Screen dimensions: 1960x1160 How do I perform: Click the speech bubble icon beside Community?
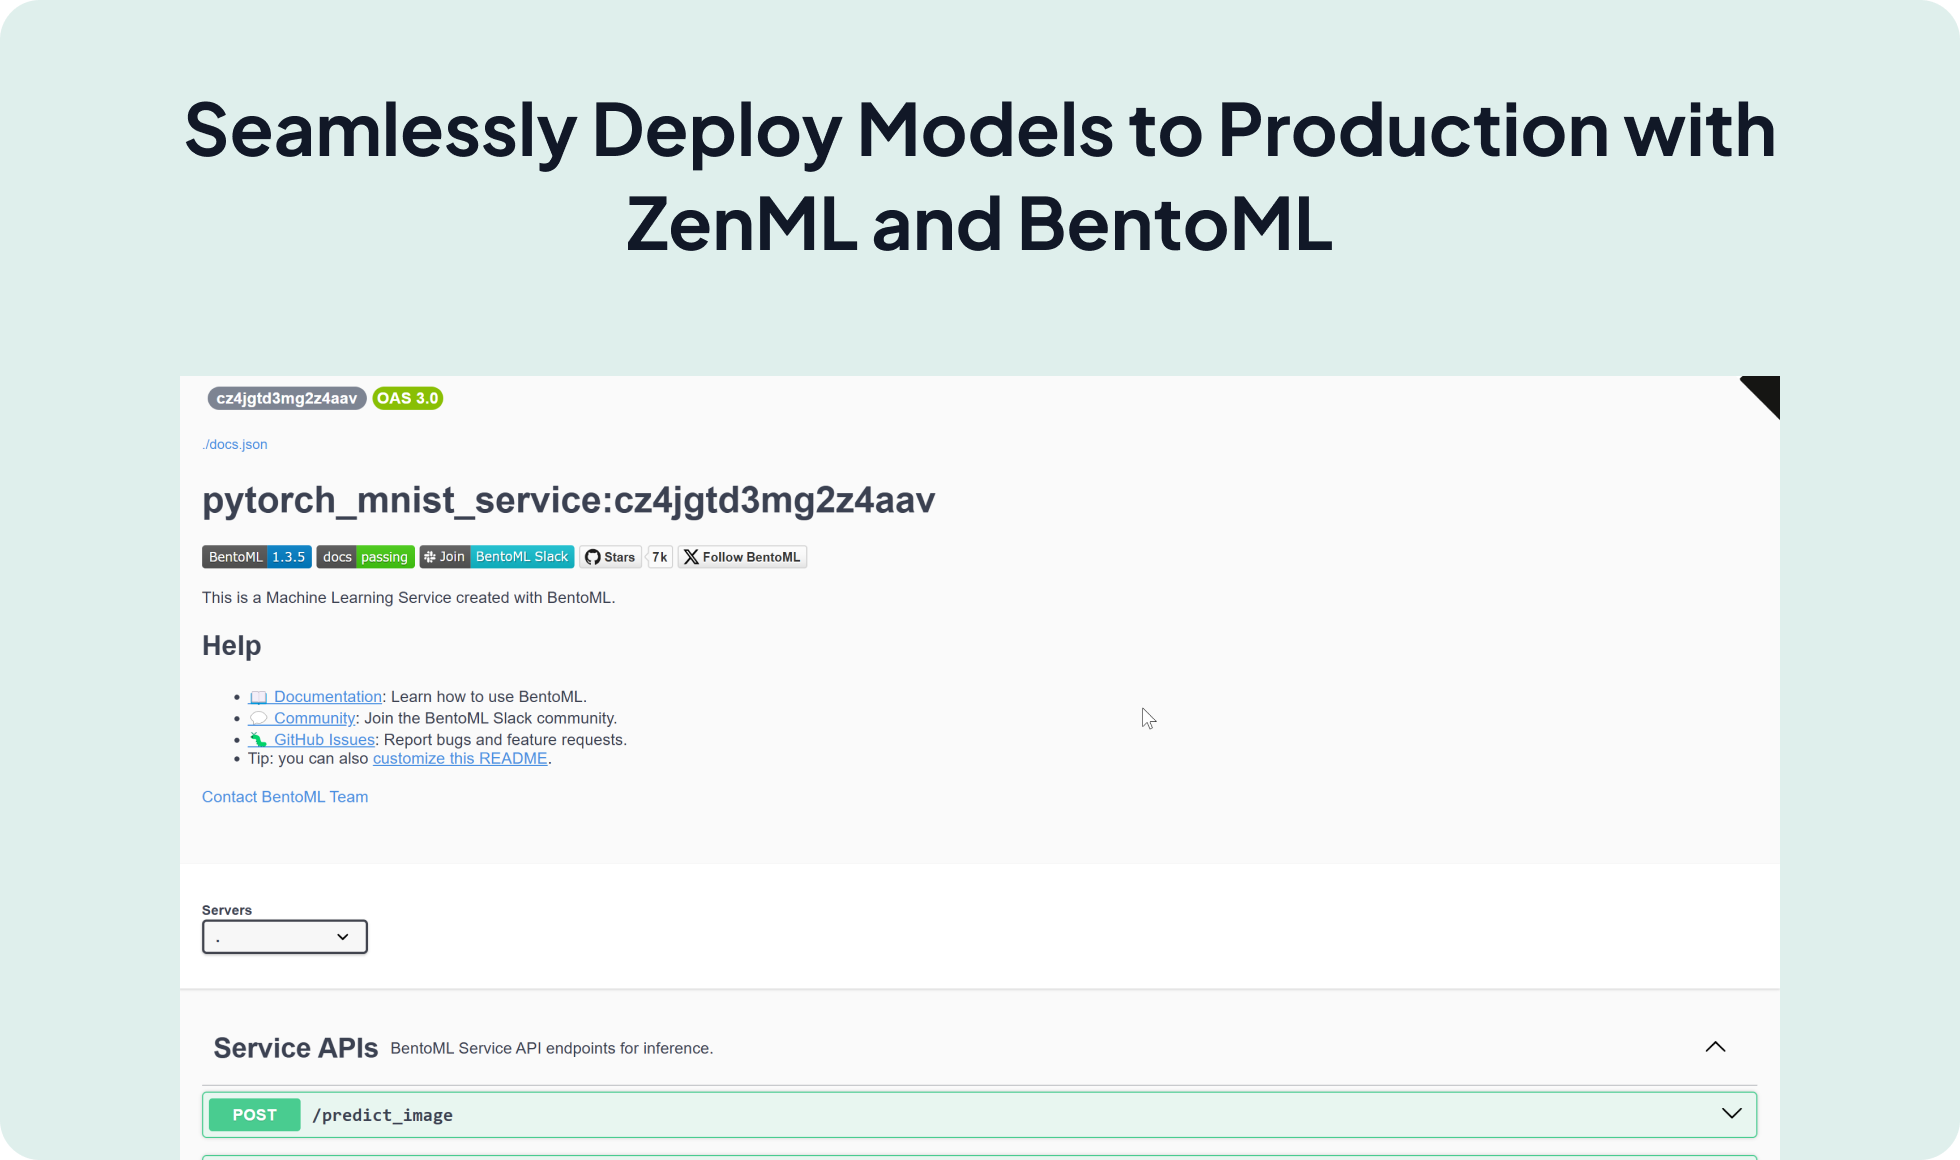[x=258, y=718]
